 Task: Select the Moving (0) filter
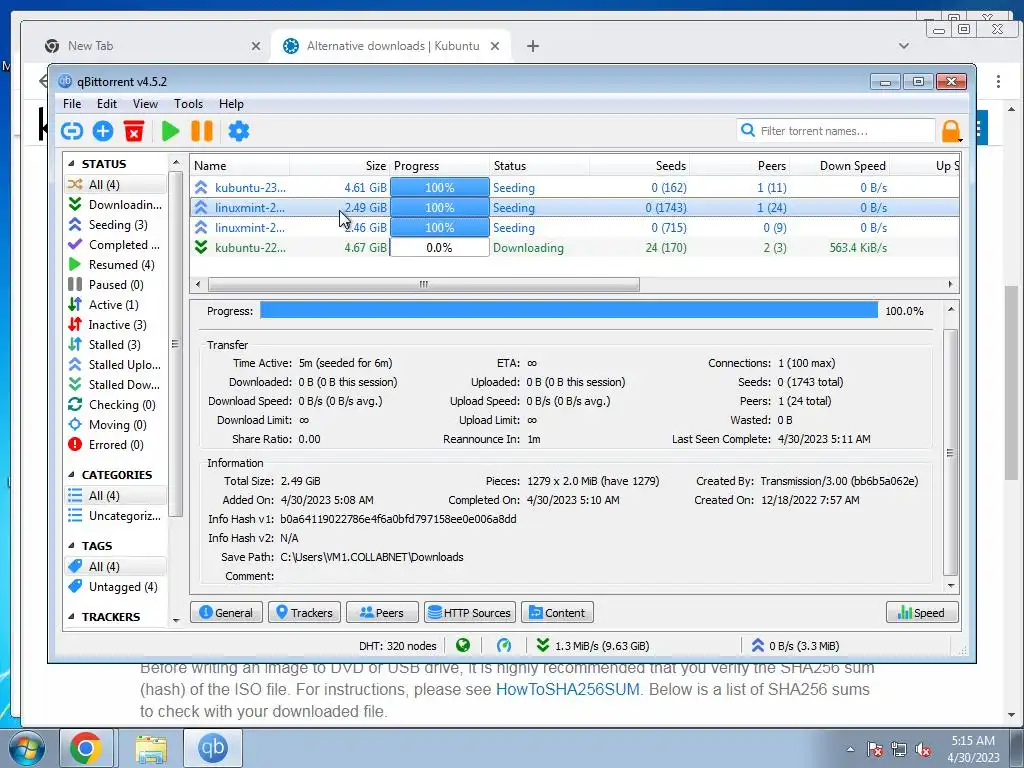(116, 425)
